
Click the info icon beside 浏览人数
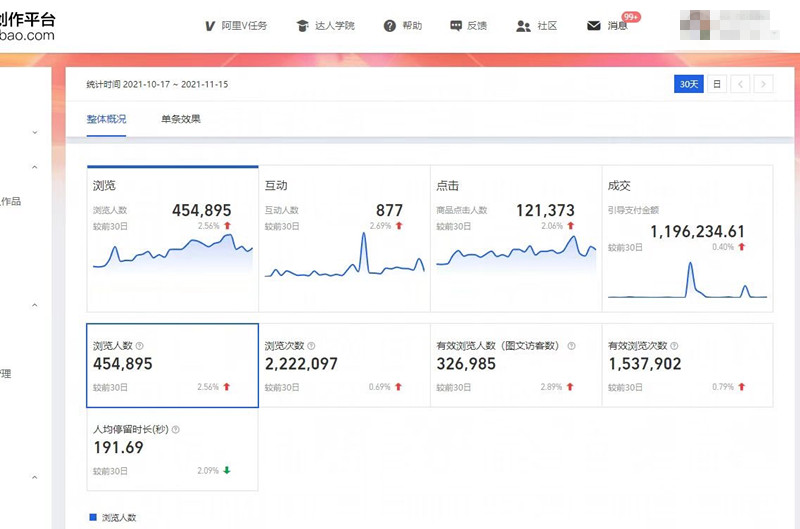[140, 346]
